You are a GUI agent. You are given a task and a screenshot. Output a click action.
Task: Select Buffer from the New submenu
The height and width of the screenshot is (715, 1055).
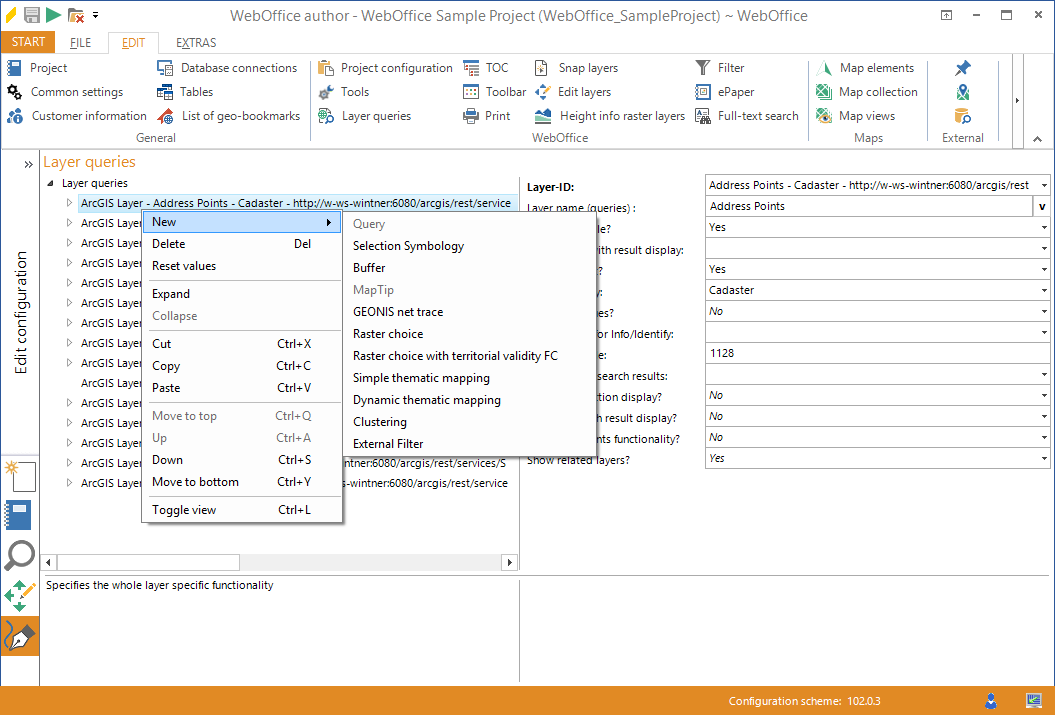pyautogui.click(x=369, y=269)
